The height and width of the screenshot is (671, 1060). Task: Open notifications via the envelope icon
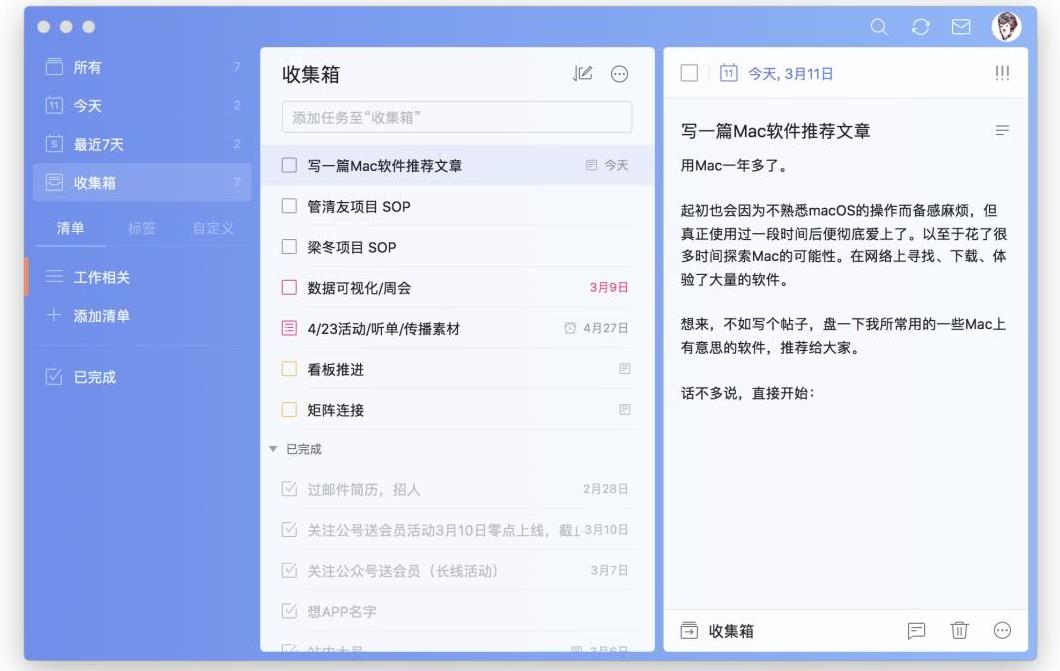tap(960, 28)
